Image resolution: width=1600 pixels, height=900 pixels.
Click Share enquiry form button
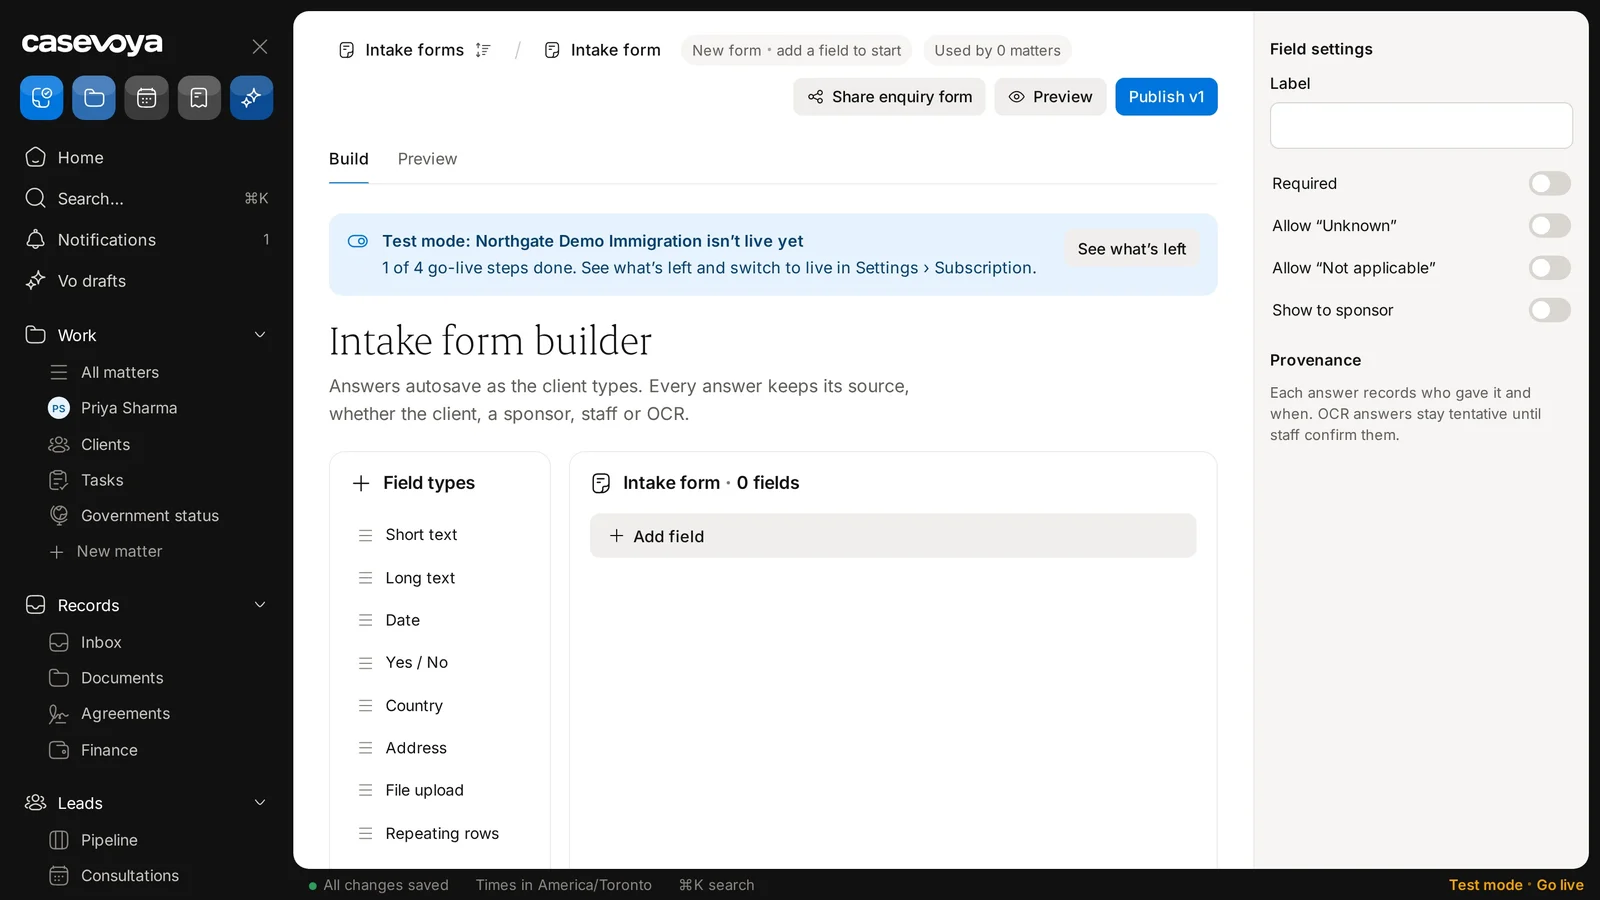(x=889, y=97)
